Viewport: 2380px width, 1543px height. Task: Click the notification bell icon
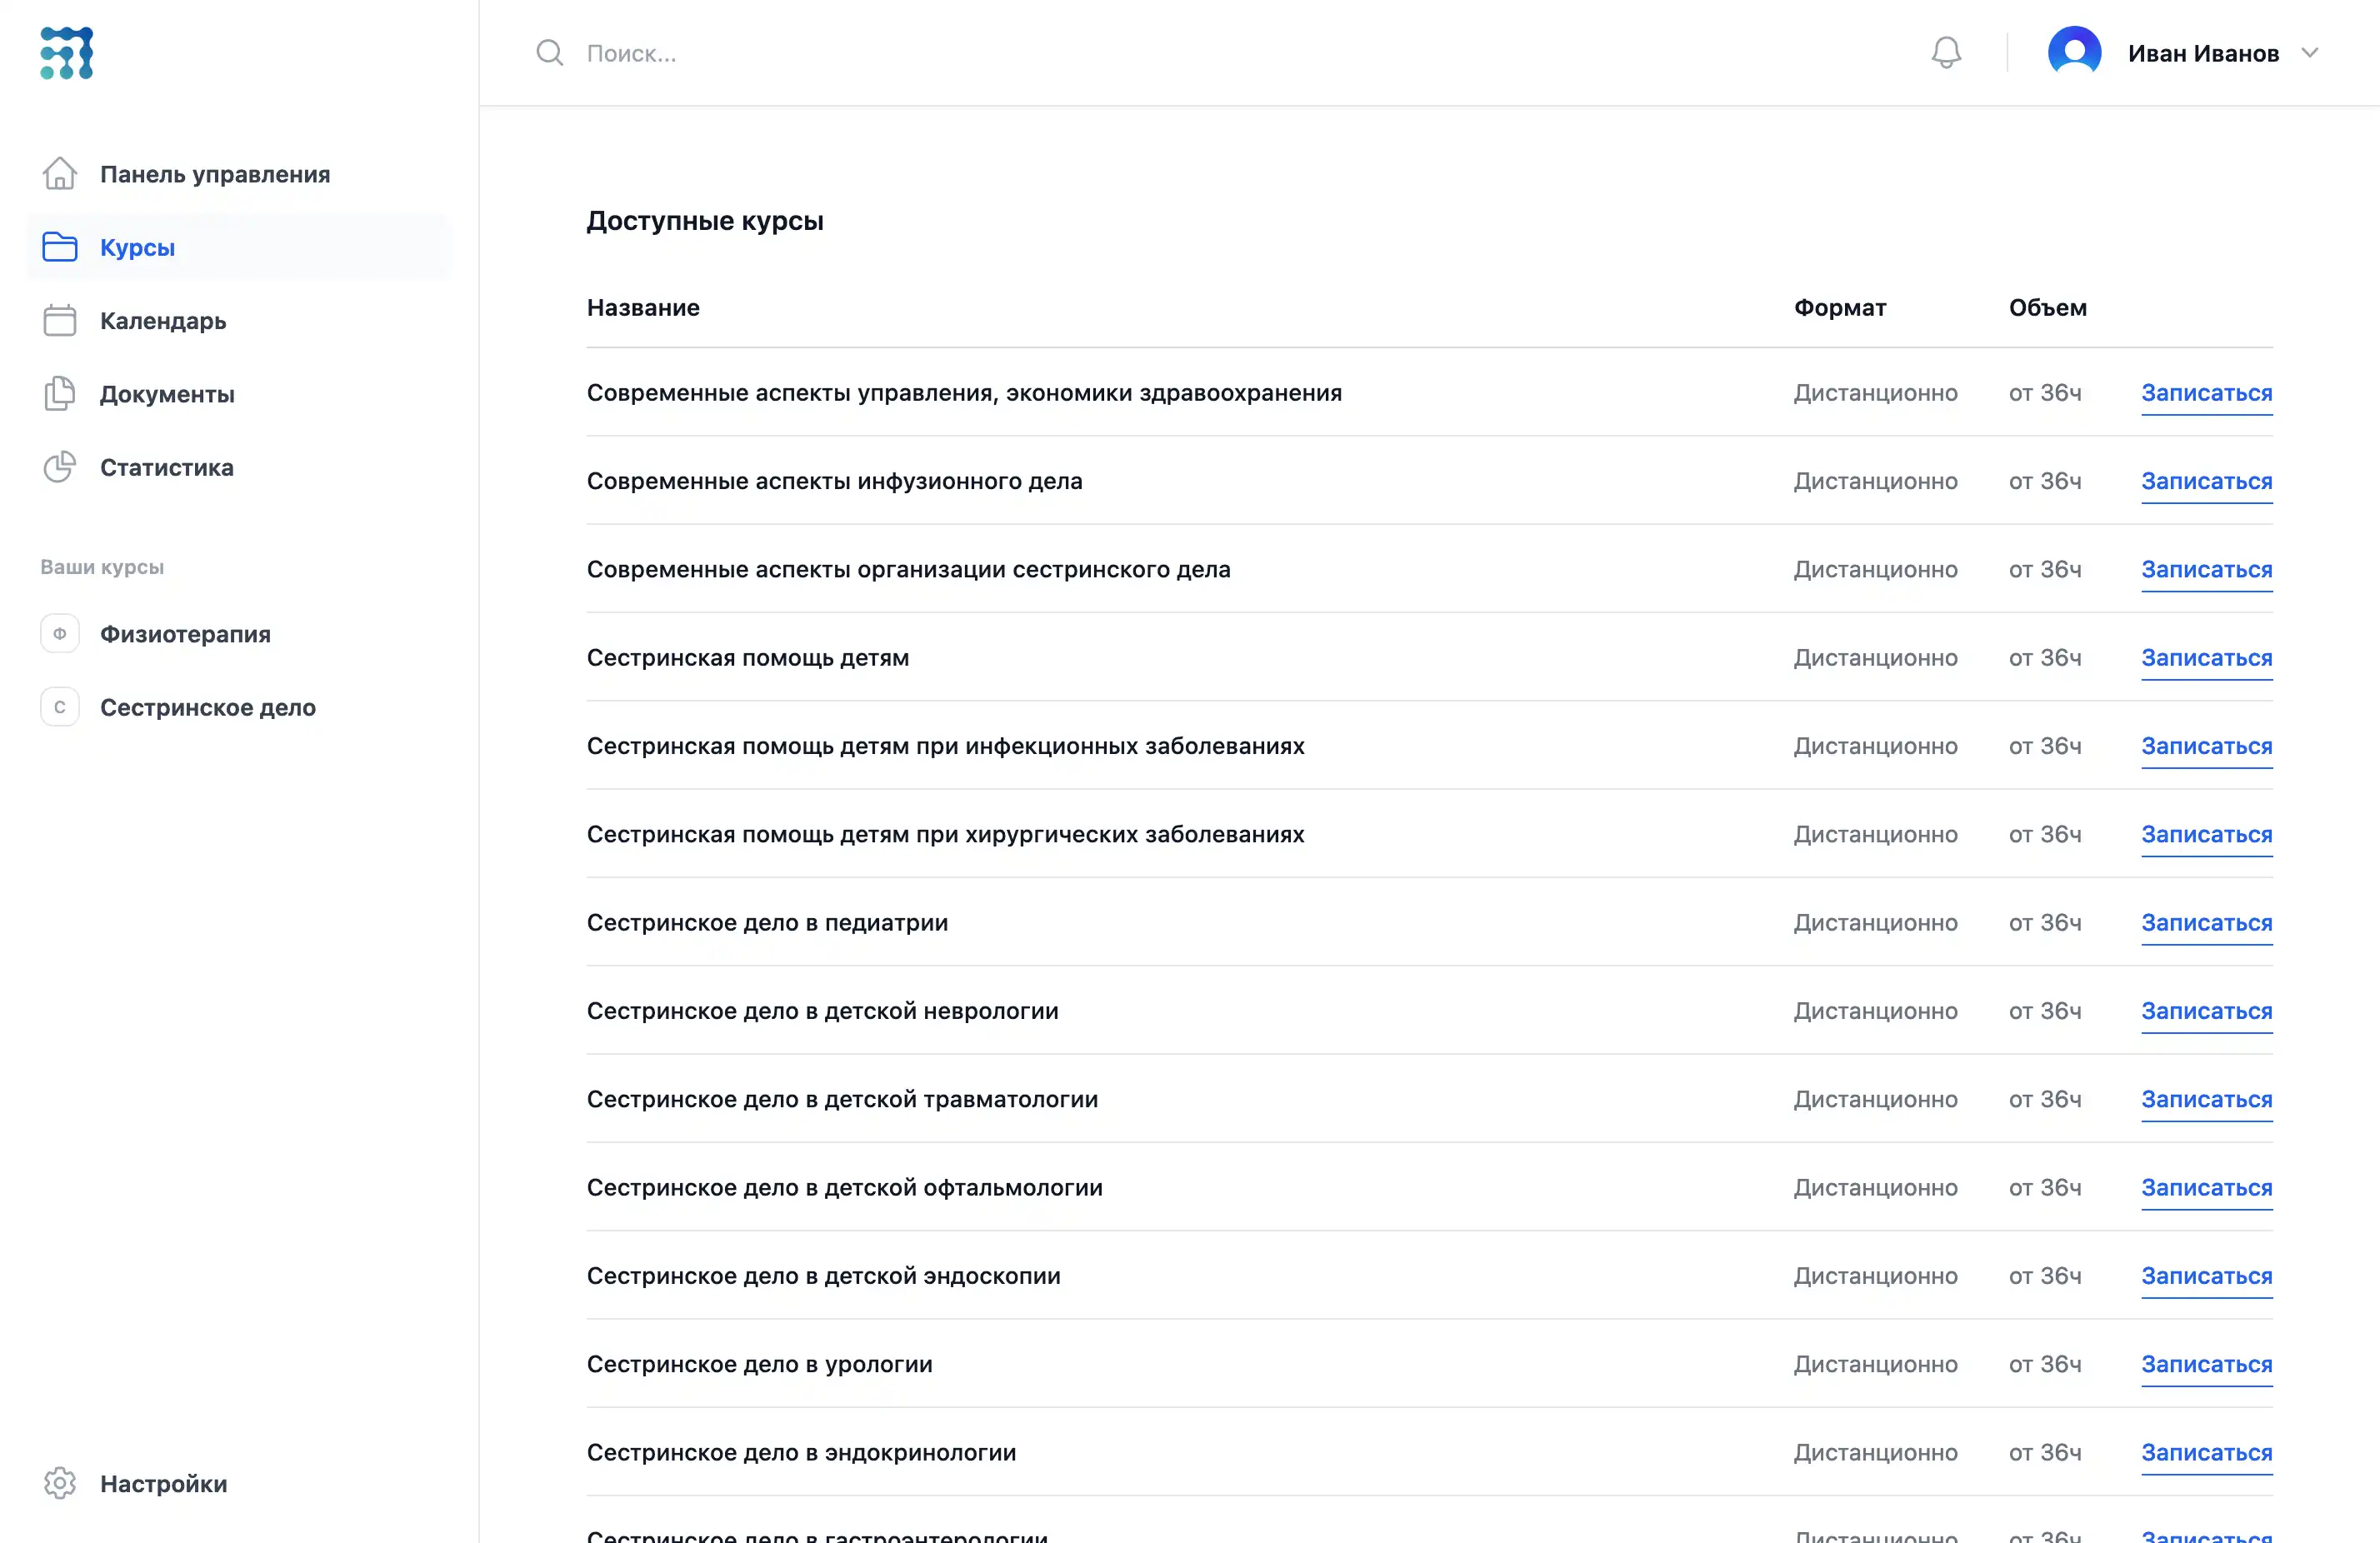coord(1945,52)
